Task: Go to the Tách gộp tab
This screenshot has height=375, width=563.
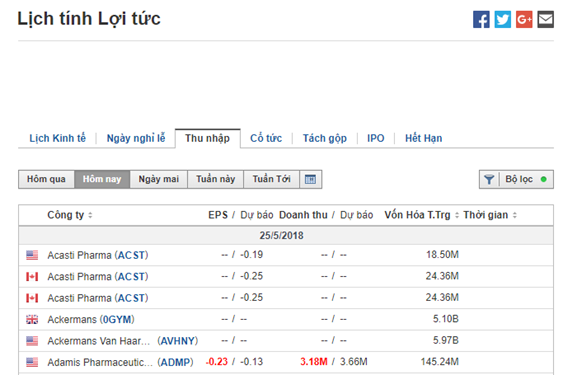Action: 325,138
